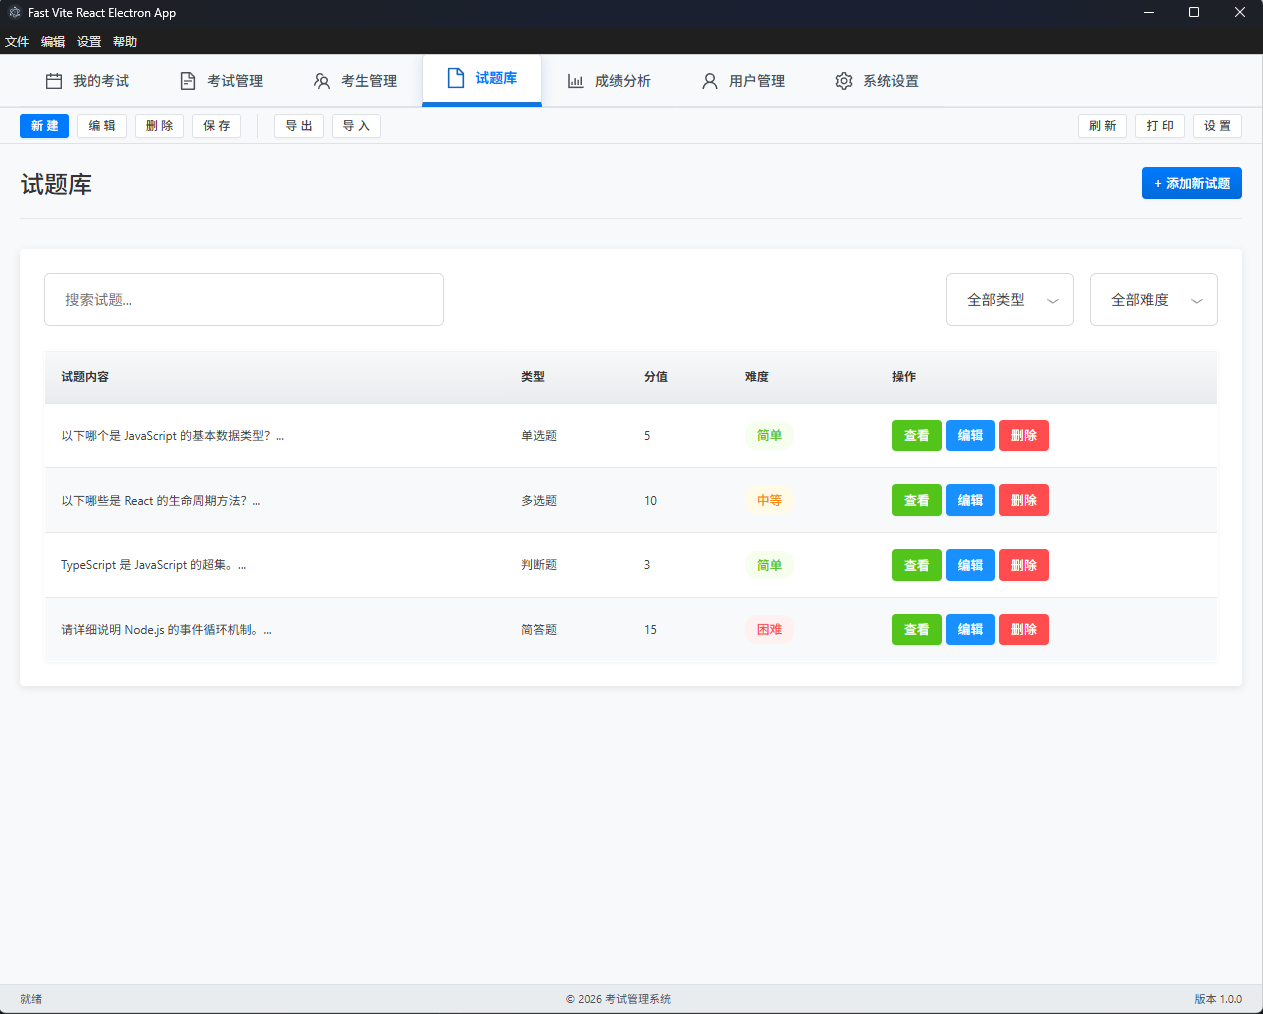This screenshot has height=1014, width=1263.
Task: Click the 添加新试题 button
Action: click(1192, 183)
